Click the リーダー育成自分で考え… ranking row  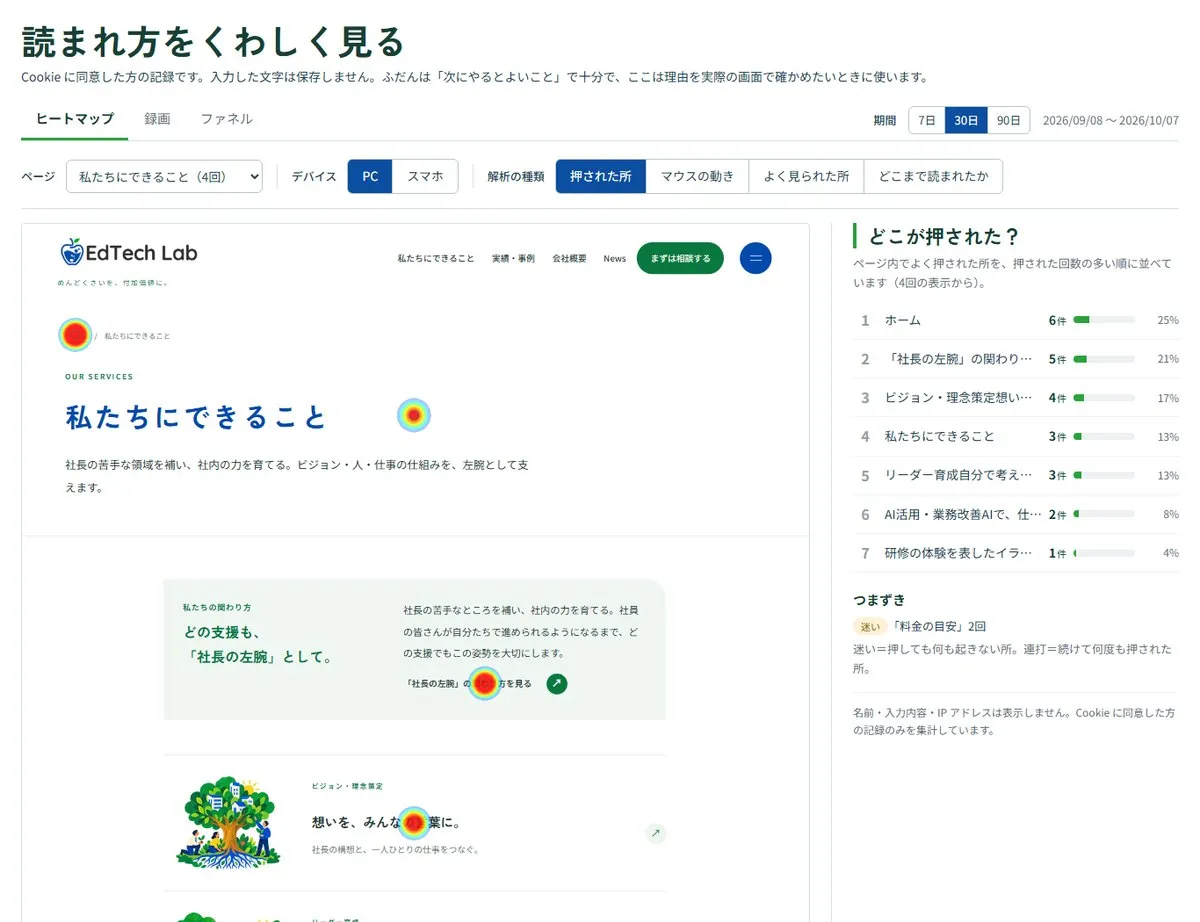coord(1016,475)
